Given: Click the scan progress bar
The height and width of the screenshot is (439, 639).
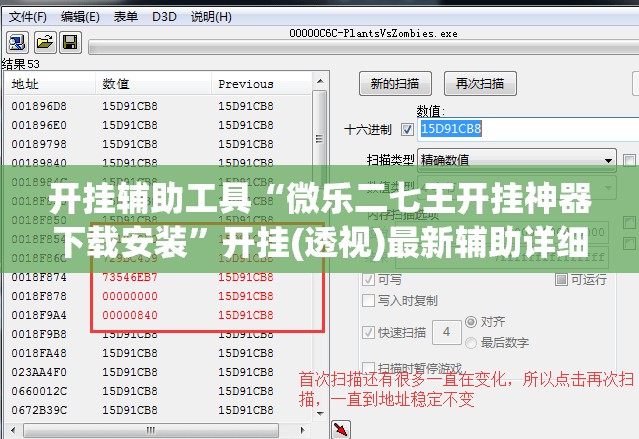Looking at the screenshot, I should pyautogui.click(x=364, y=47).
